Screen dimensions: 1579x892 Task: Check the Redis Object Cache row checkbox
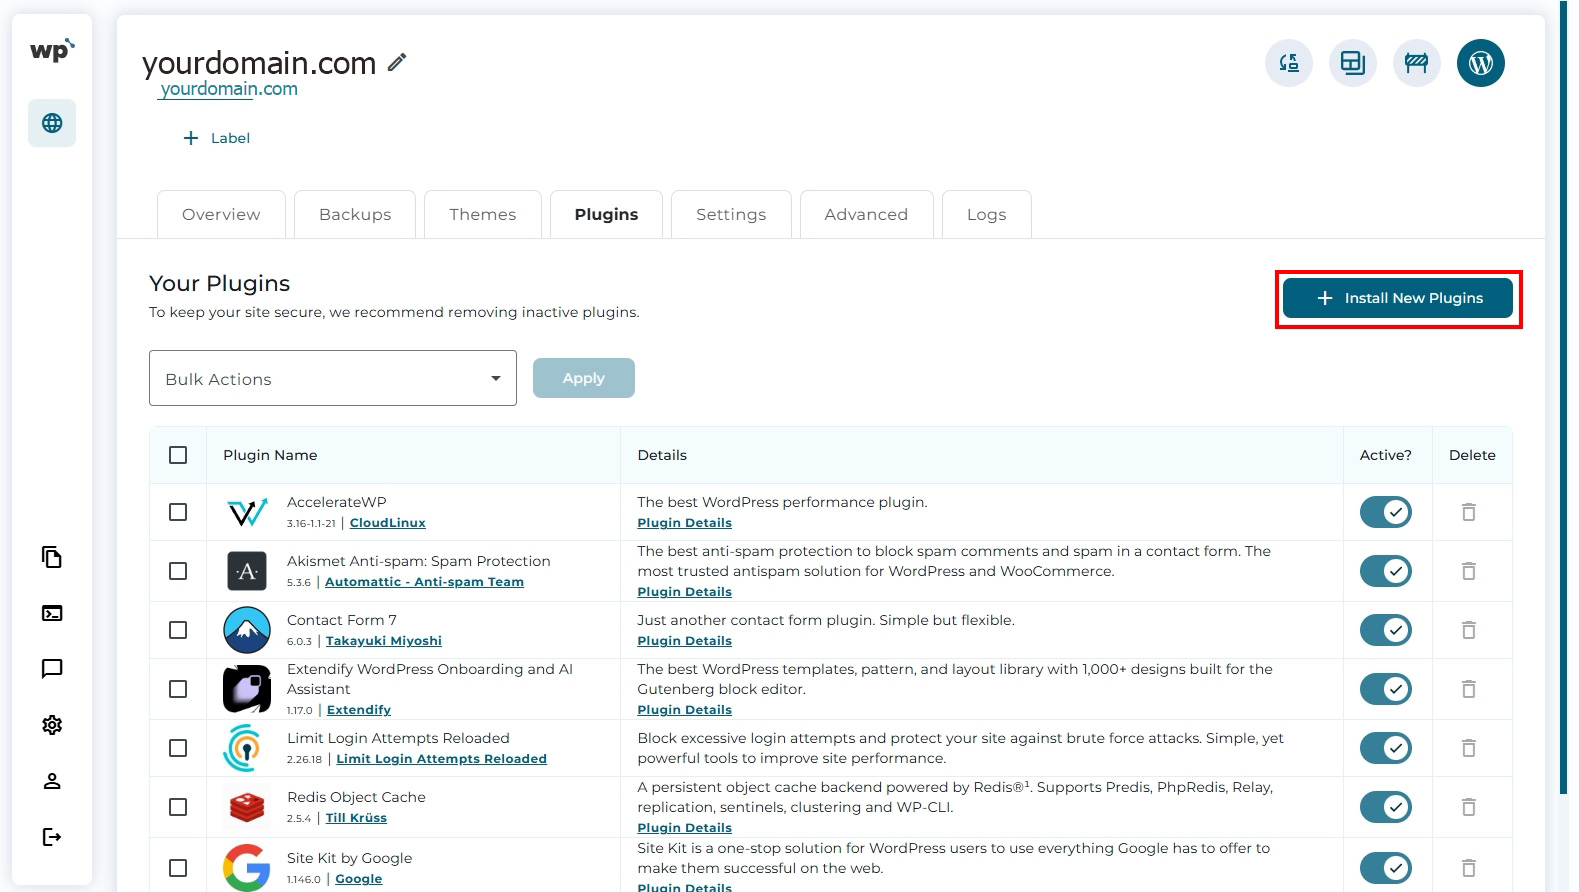pyautogui.click(x=178, y=807)
